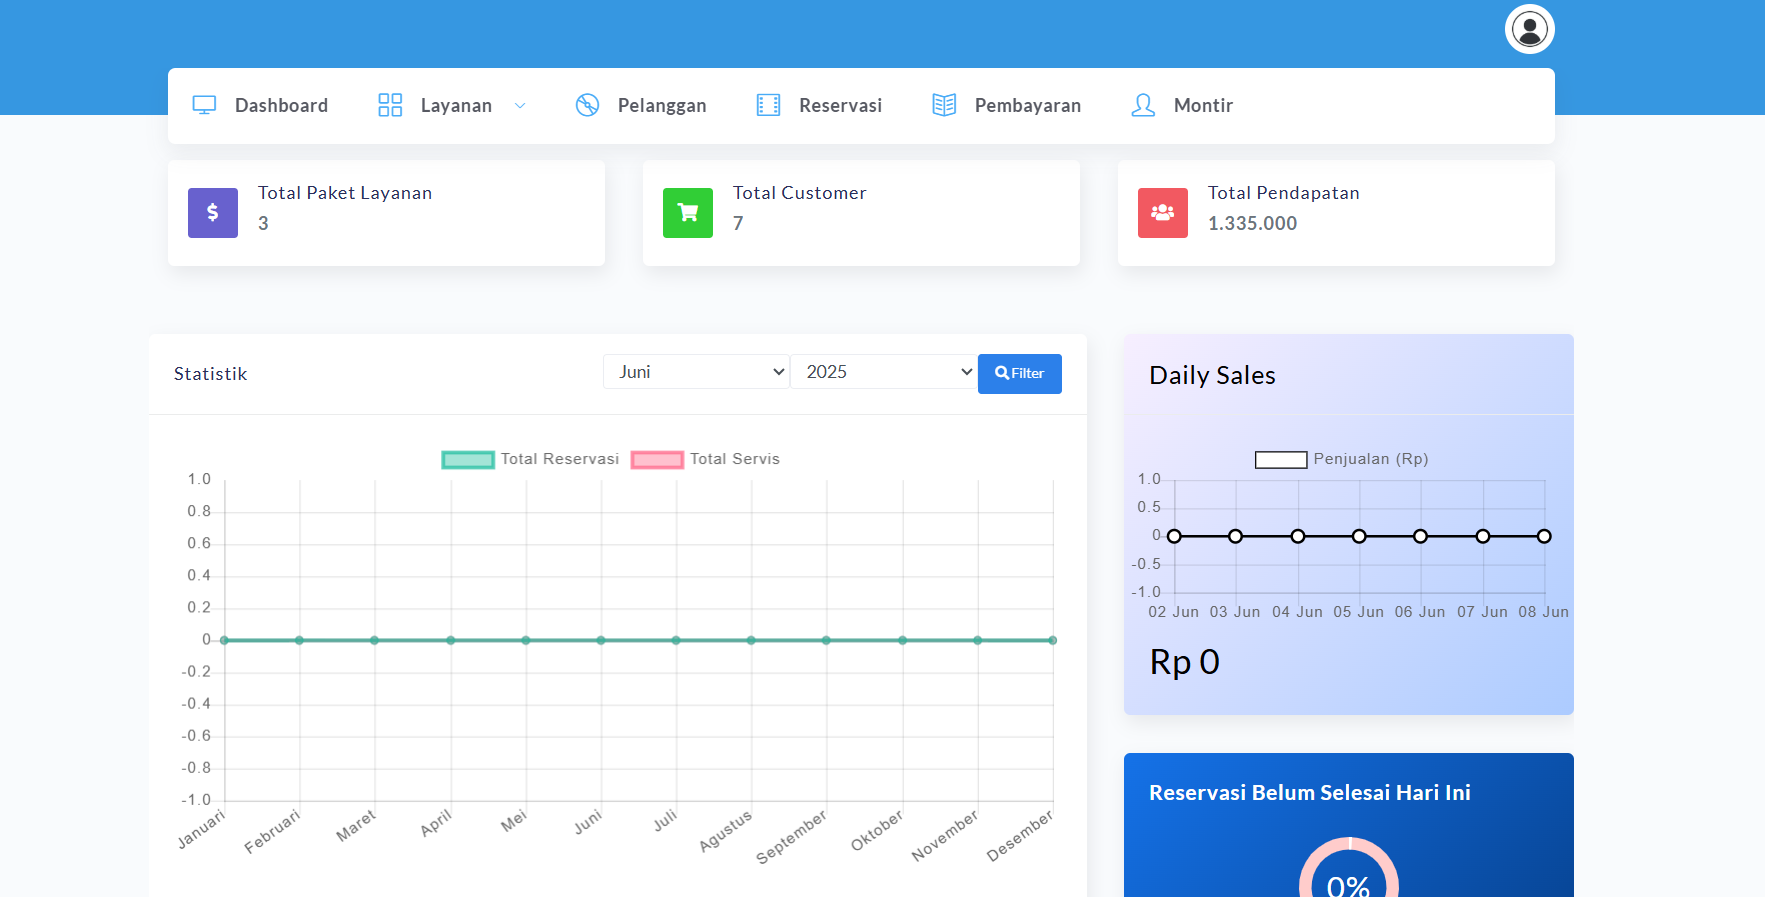Toggle the Total Reservasi legend swatch

pos(468,460)
